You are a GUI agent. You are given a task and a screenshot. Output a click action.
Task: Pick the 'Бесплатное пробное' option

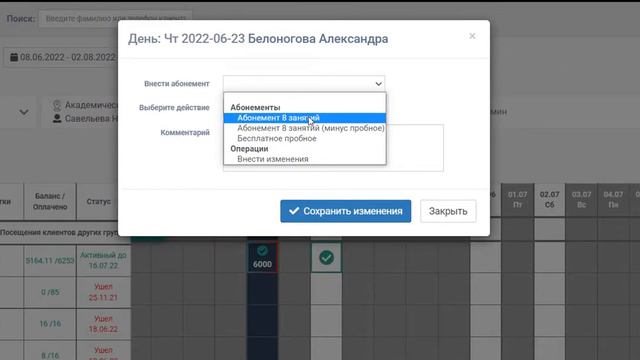click(x=304, y=138)
